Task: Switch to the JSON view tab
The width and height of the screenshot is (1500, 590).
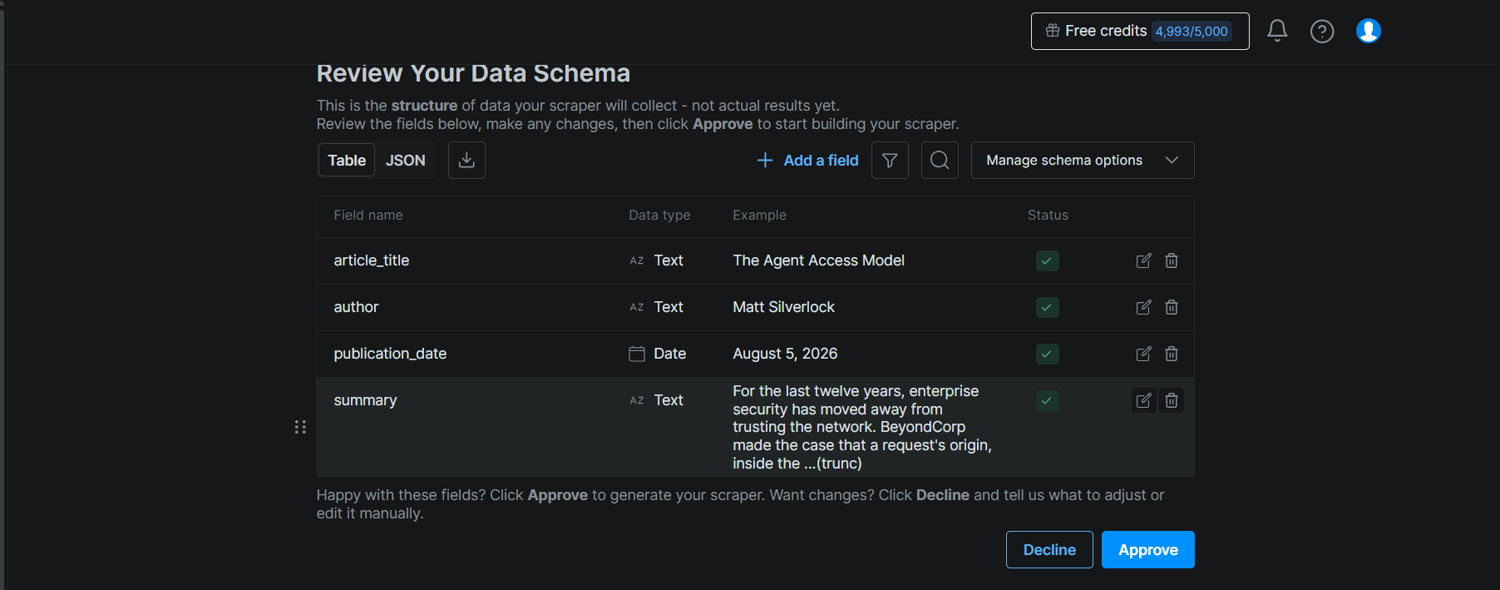Action: point(406,160)
